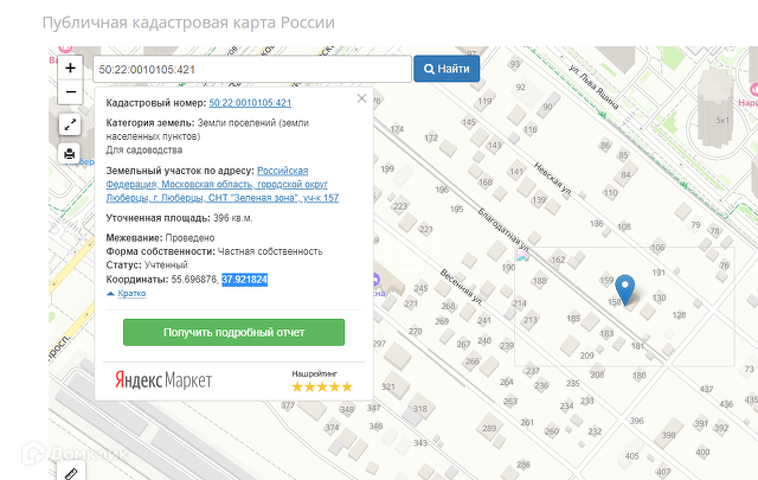Image resolution: width=758 pixels, height=480 pixels.
Task: Open the Яндекс Маркет logo
Action: (163, 380)
